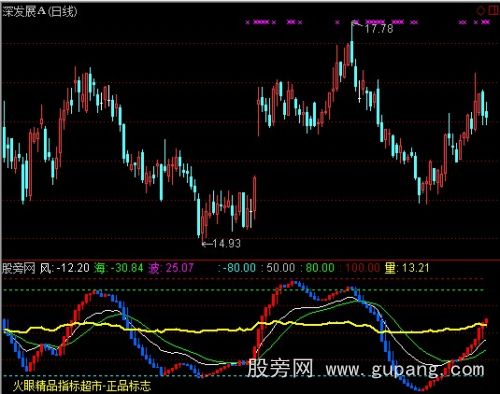Click the dark red 100.00 level value
The image size is (500, 394).
click(362, 268)
